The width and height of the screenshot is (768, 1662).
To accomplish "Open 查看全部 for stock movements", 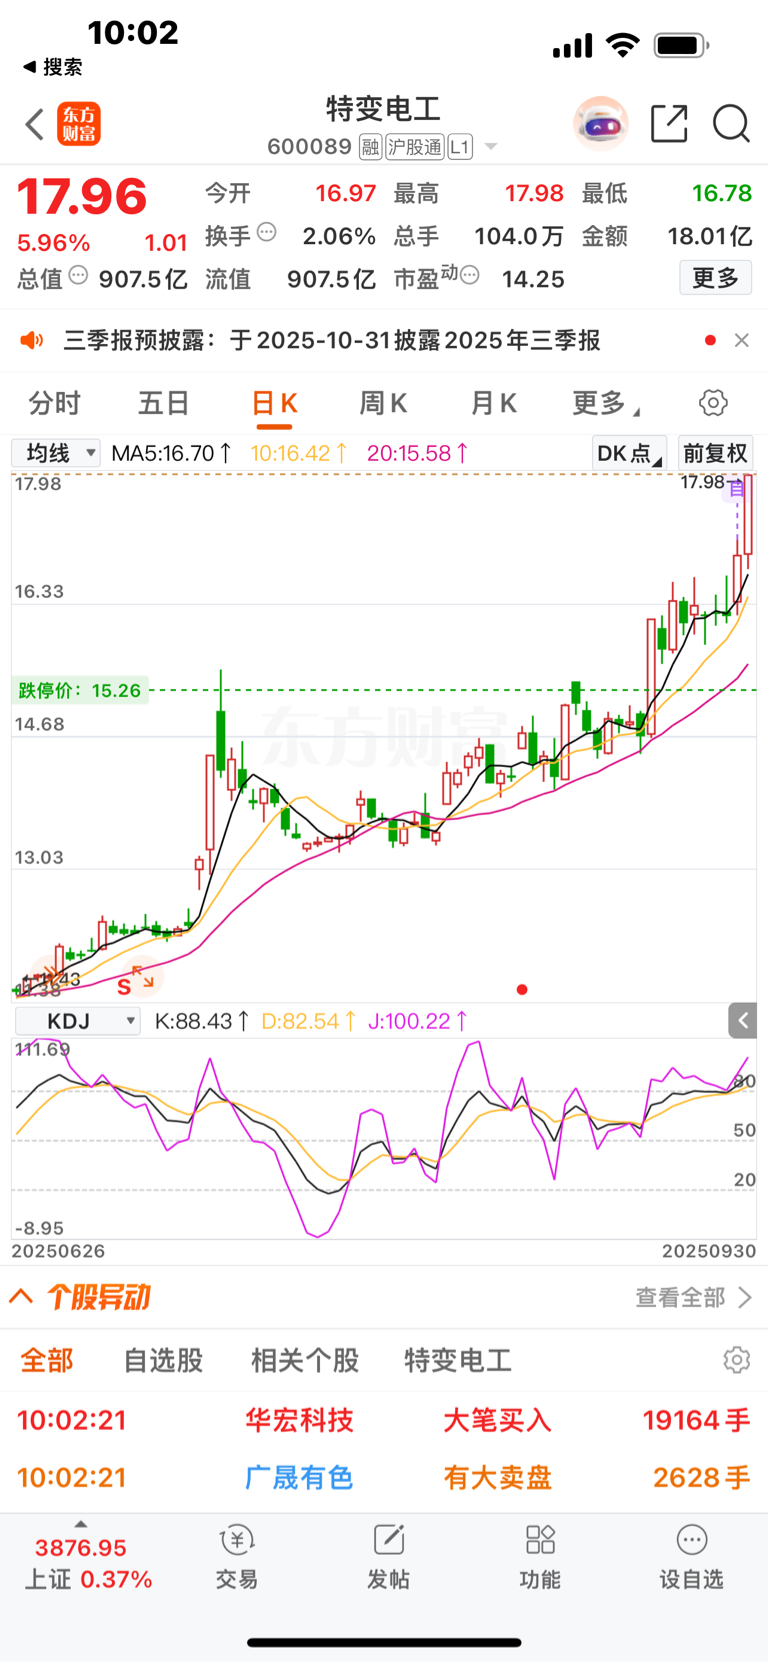I will point(694,1297).
